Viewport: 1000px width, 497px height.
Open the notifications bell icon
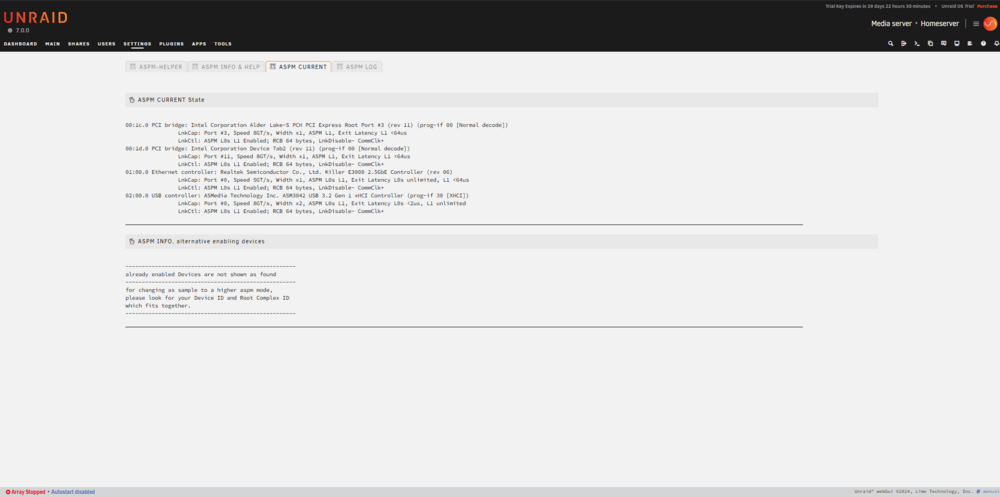coord(996,43)
